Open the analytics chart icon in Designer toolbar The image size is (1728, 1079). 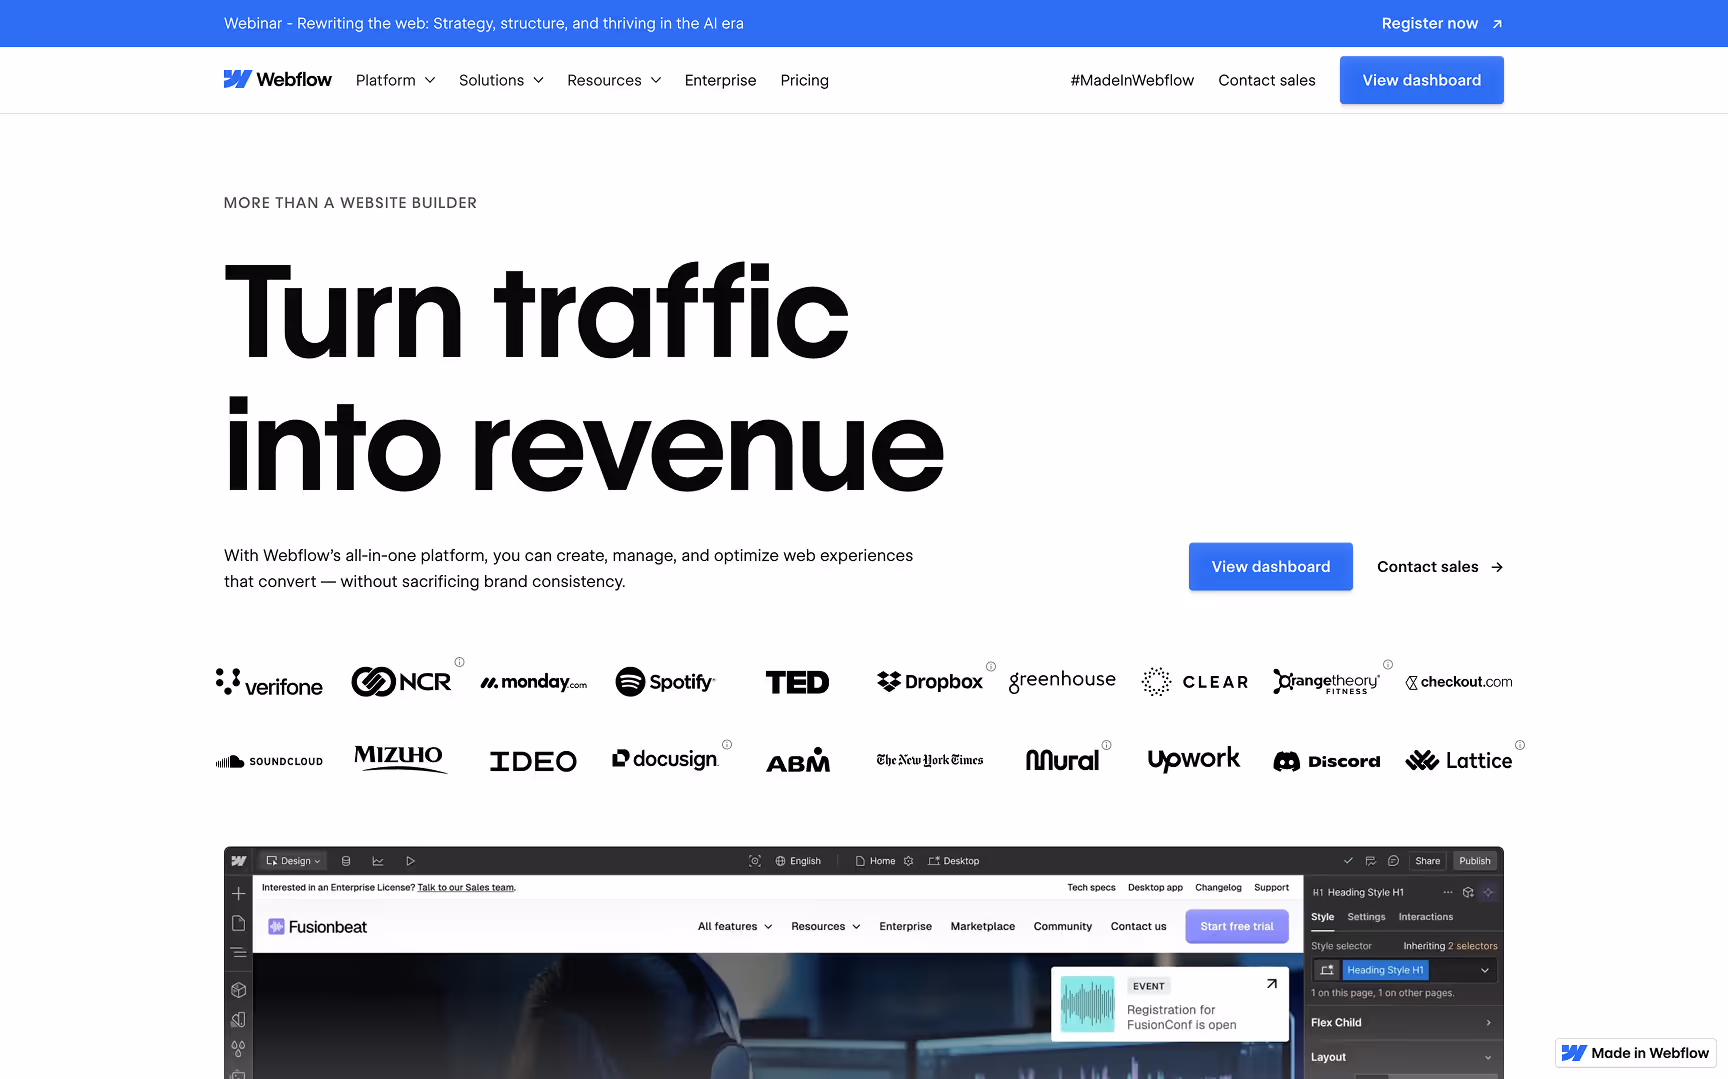(378, 861)
